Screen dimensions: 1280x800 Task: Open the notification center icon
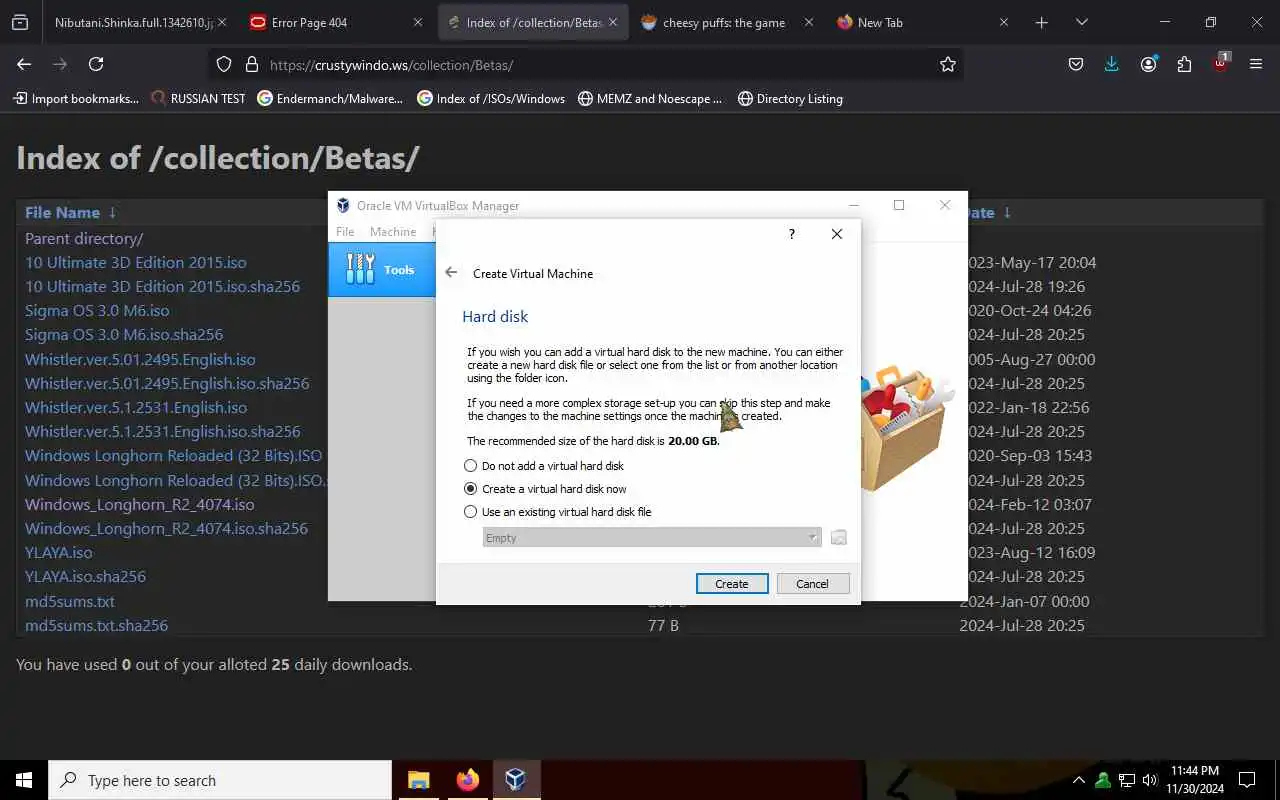tap(1247, 780)
